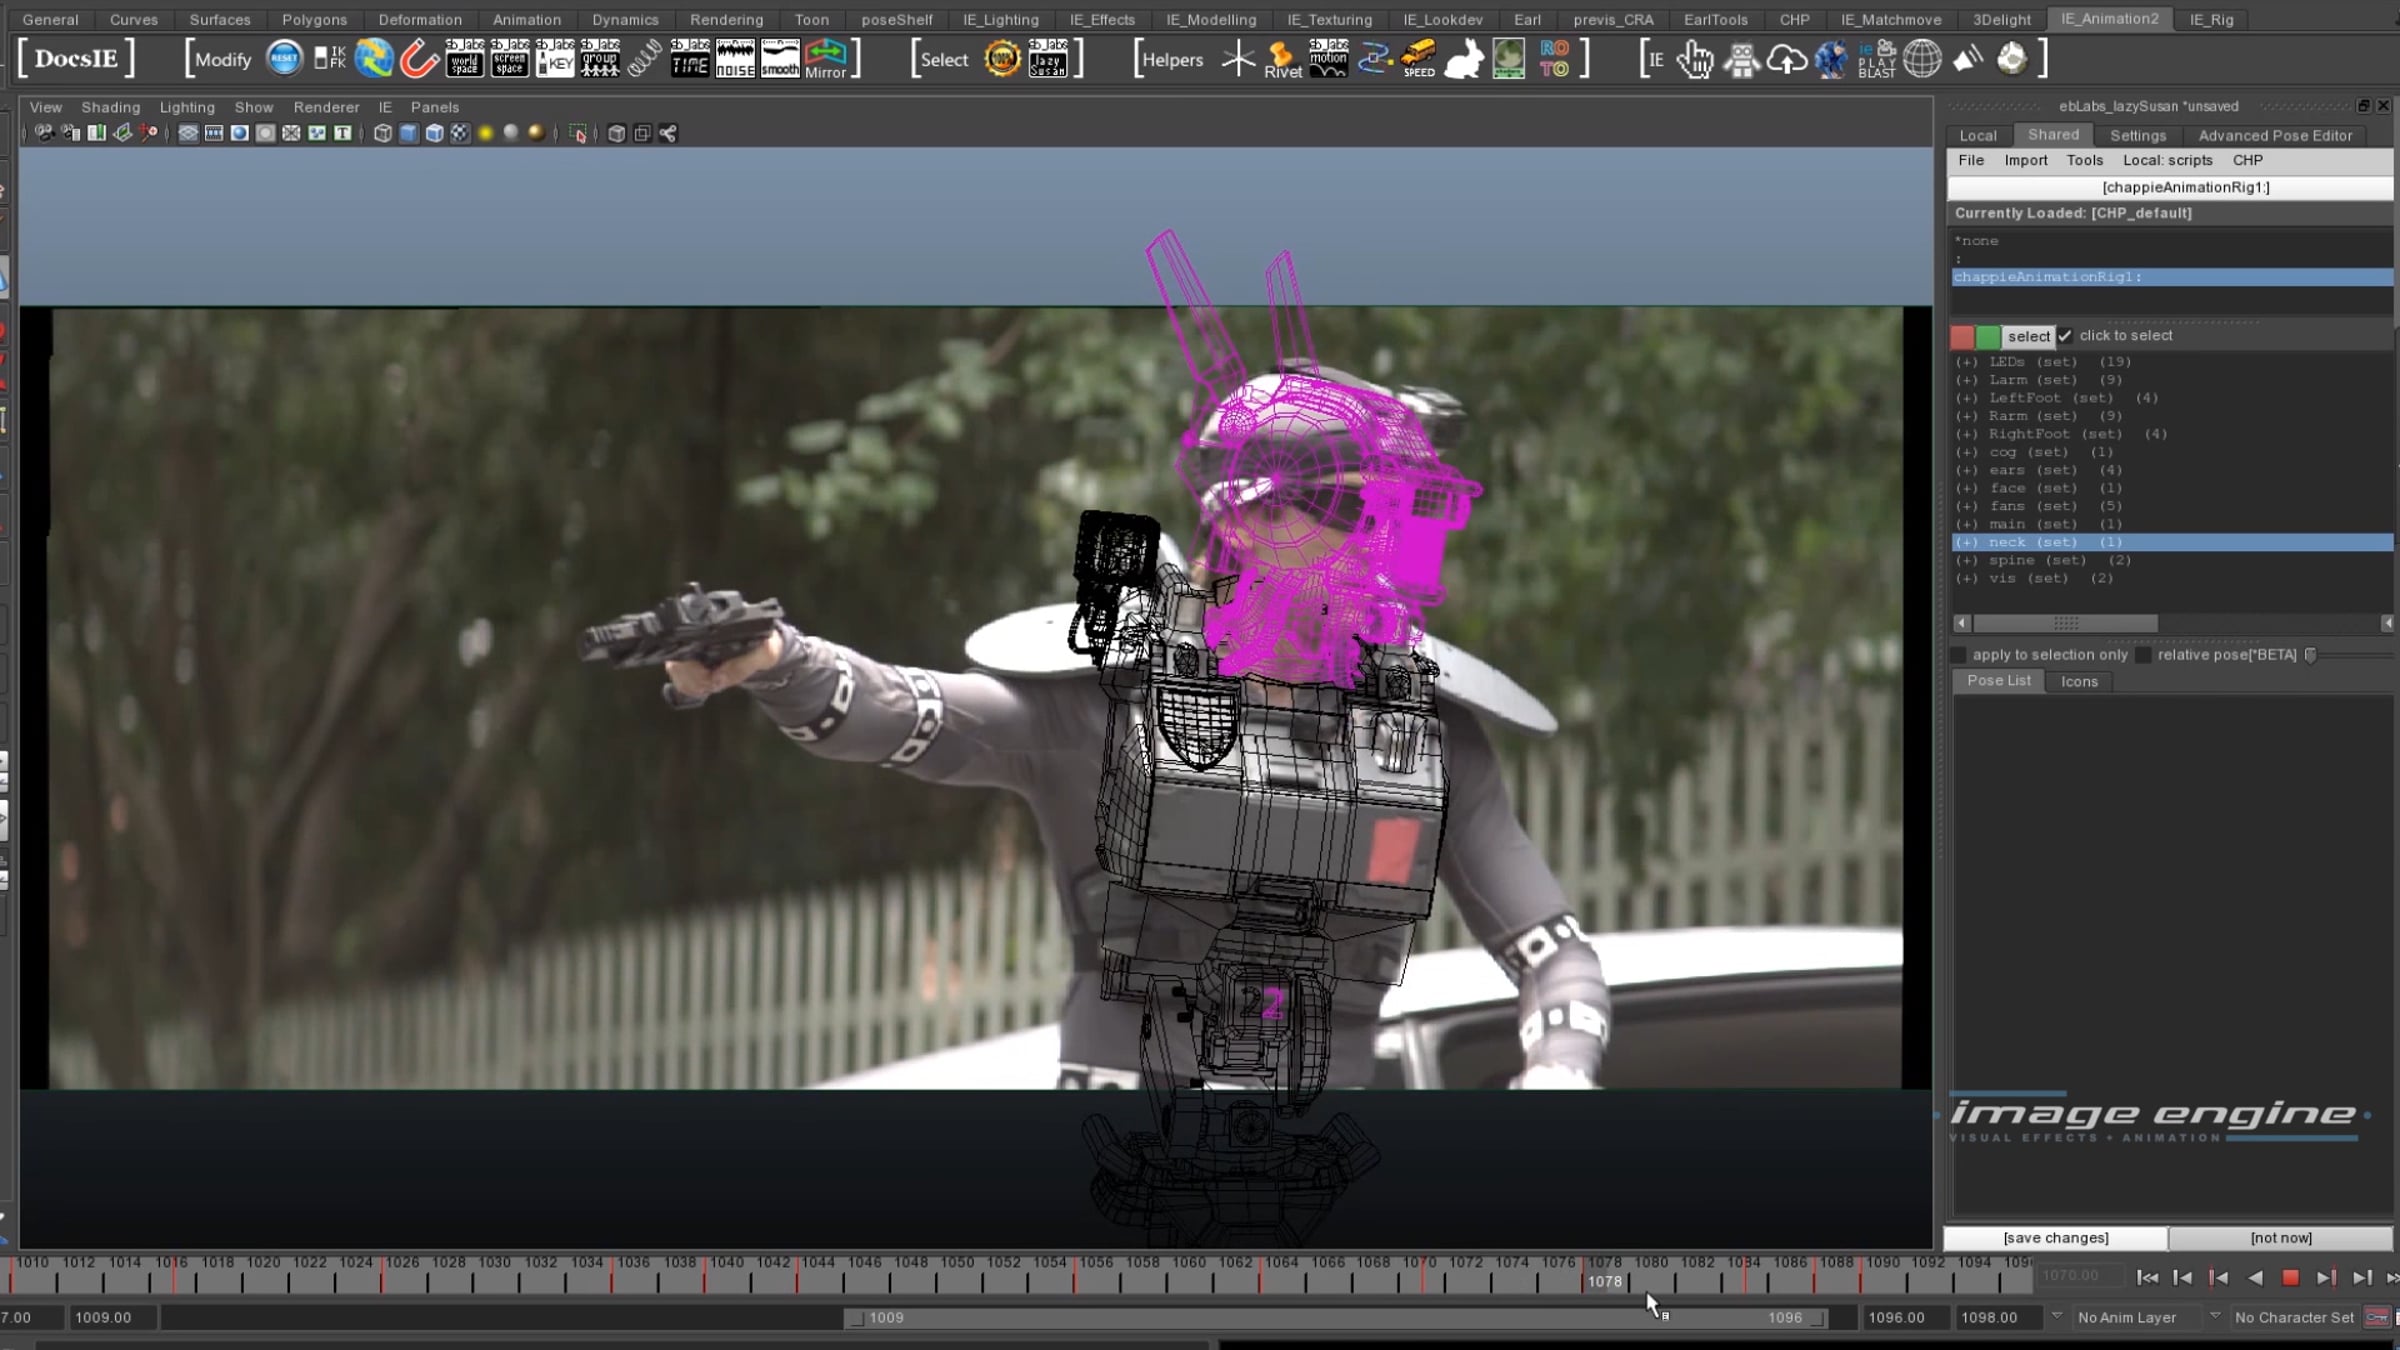Select the Rivet helper tool
Screen dimensions: 2400x1350
tap(1282, 59)
